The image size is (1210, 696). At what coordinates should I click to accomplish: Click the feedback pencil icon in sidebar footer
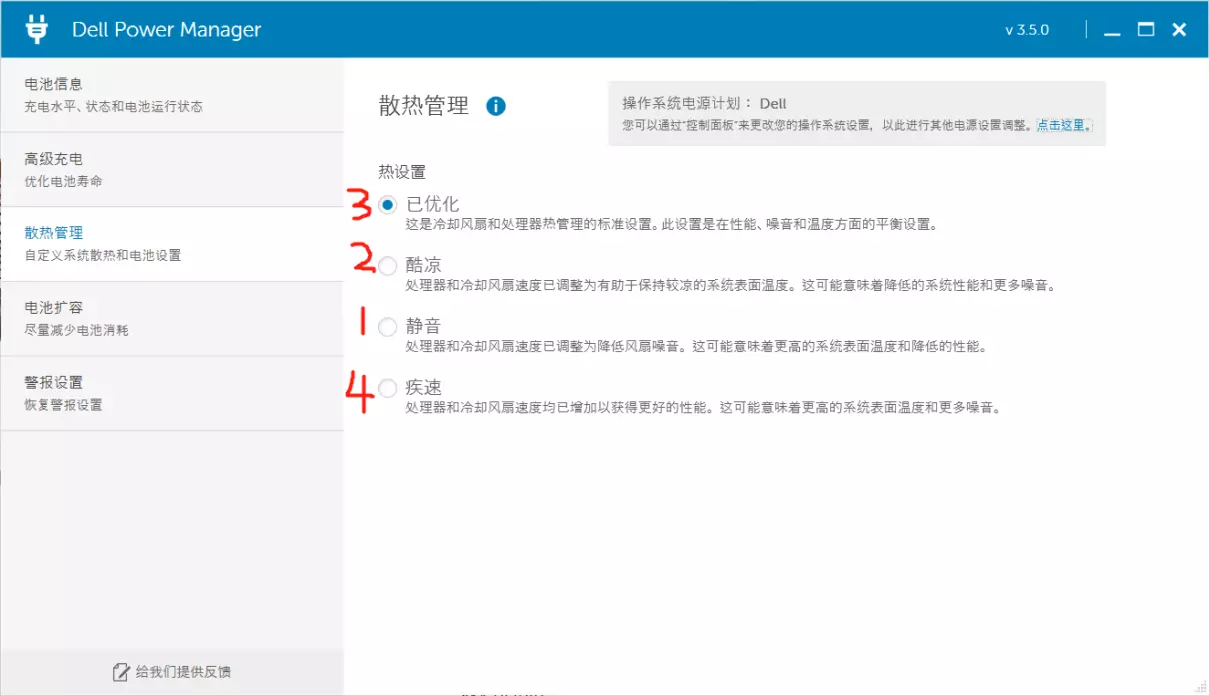[x=121, y=672]
